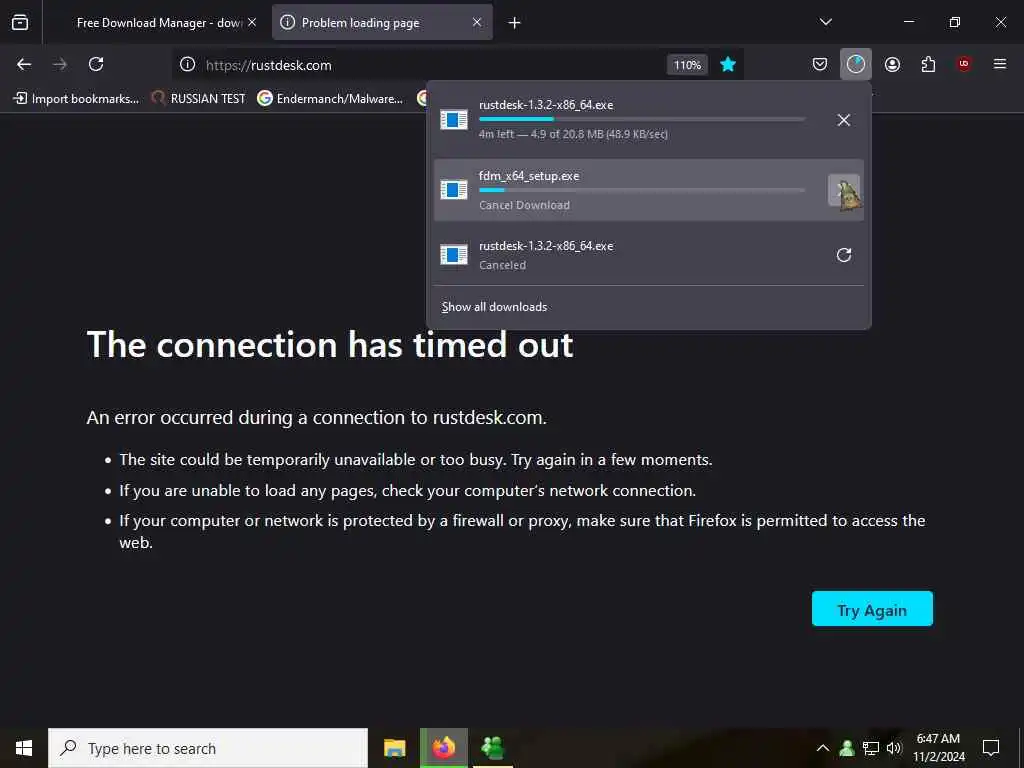
Task: Click the fdm_x64_setup.exe file icon
Action: (454, 190)
